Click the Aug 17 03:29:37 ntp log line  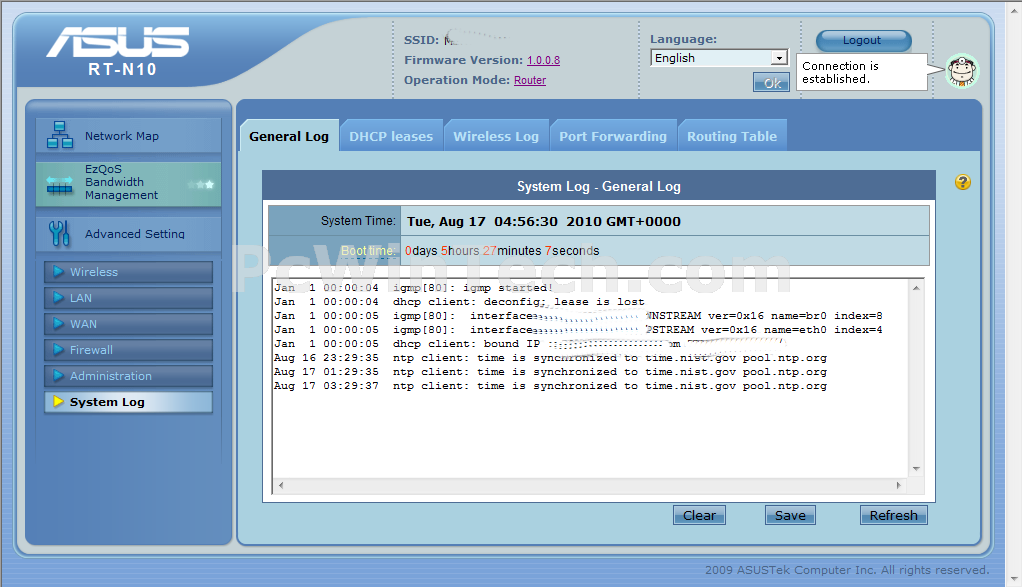pos(550,386)
